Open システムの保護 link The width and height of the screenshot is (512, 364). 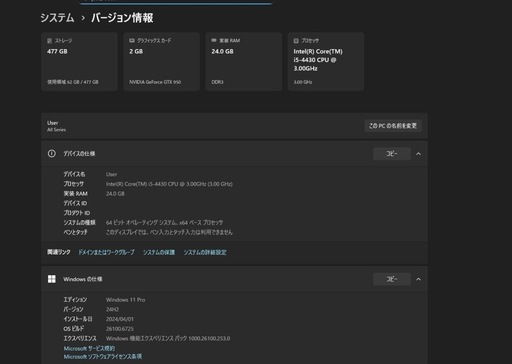click(159, 252)
